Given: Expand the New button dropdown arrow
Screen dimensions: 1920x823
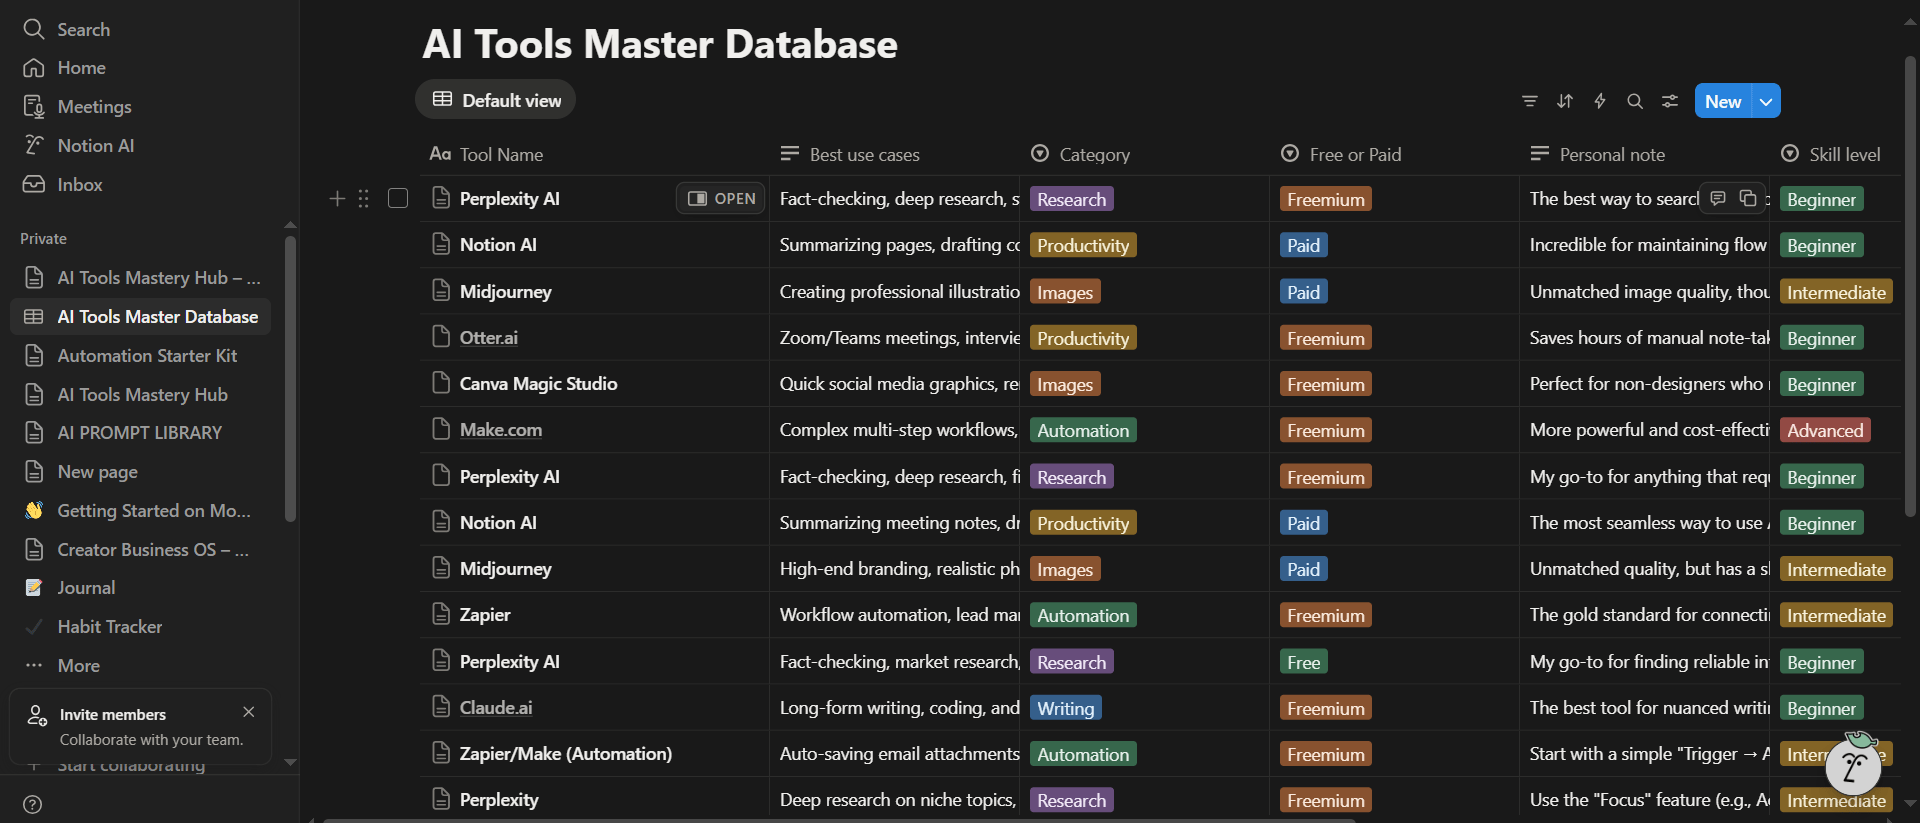Looking at the screenshot, I should point(1767,101).
